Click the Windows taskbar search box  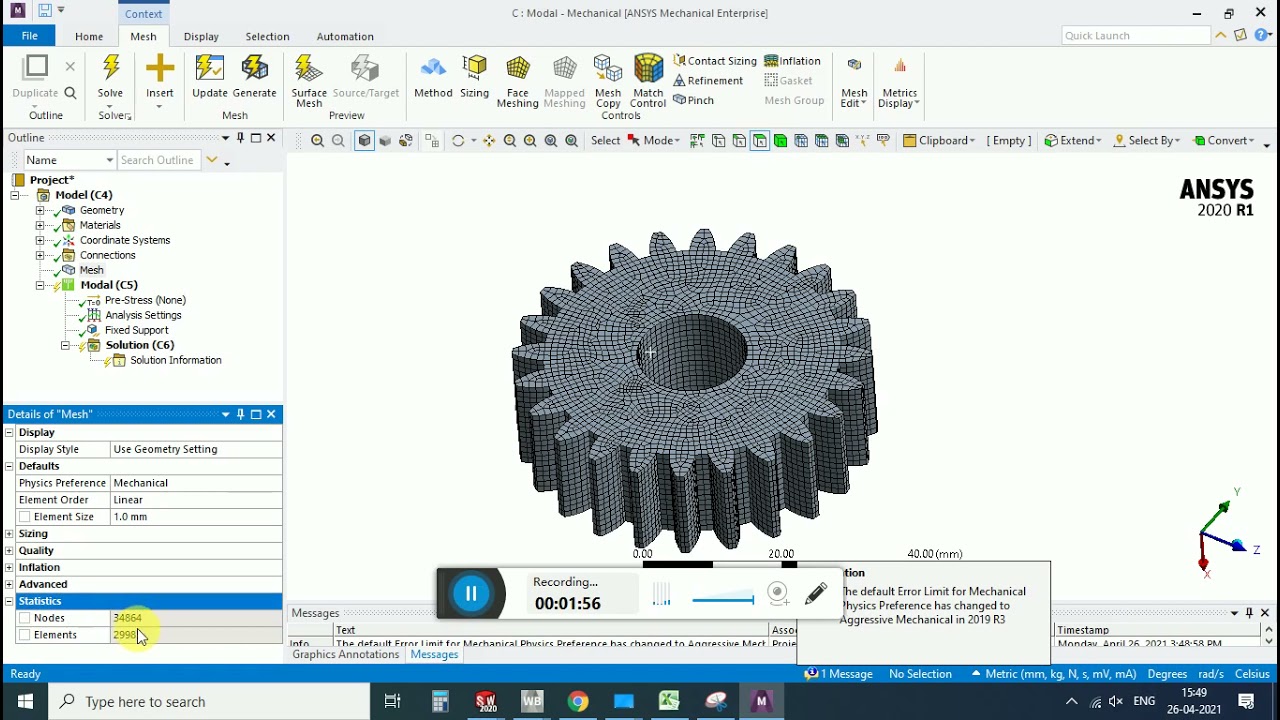coord(210,701)
